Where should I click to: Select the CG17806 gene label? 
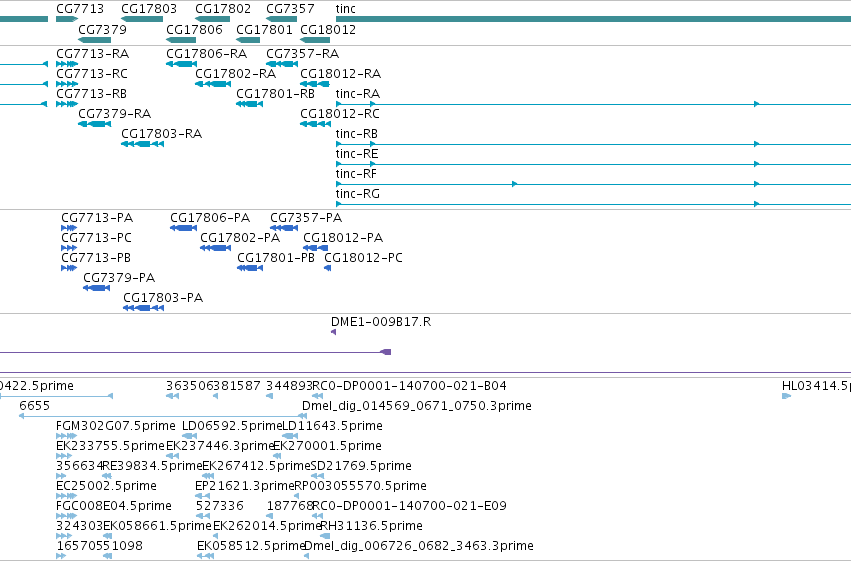194,29
